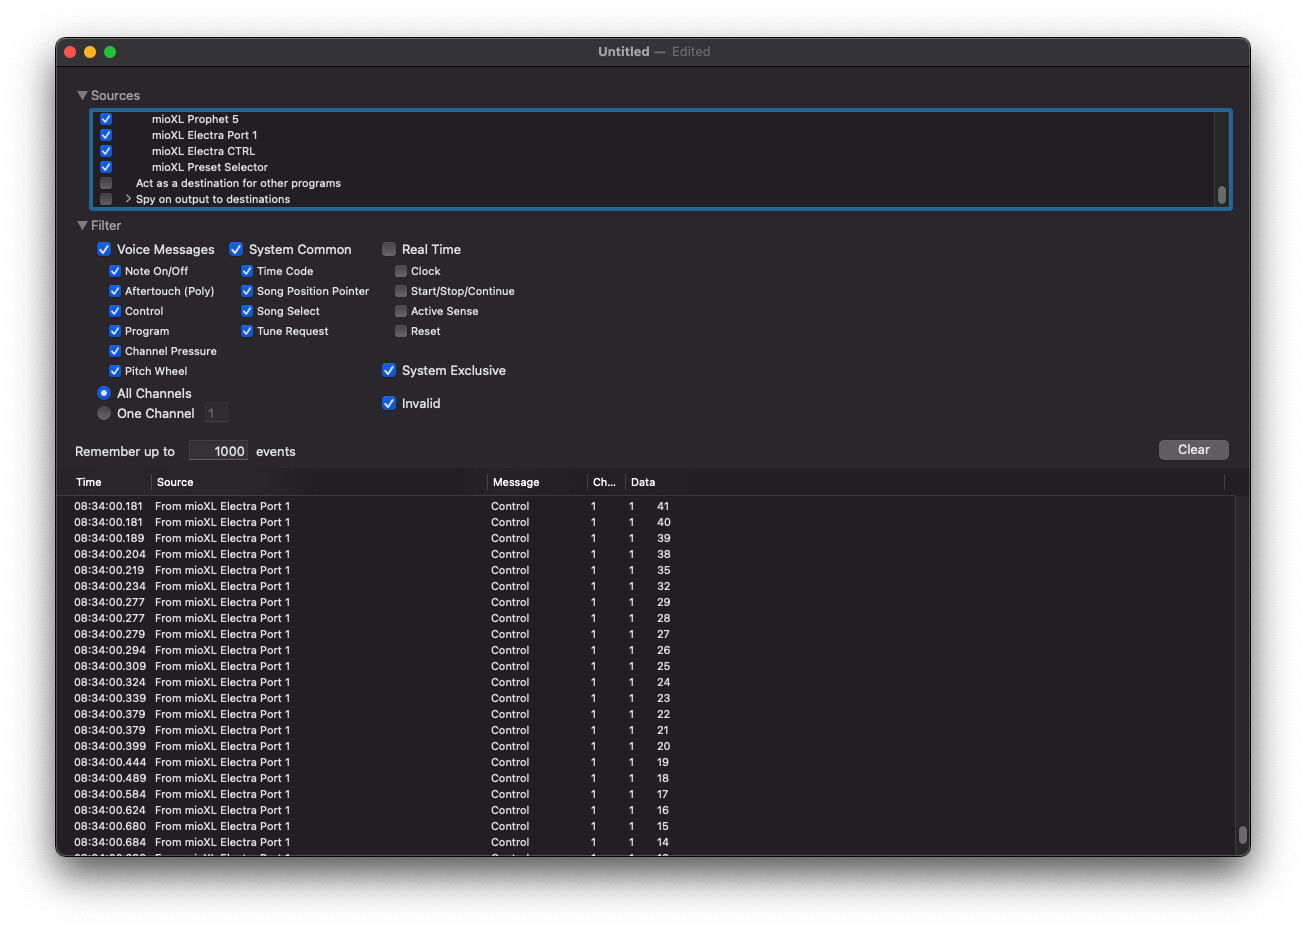Click the One Channel number field

coord(216,413)
